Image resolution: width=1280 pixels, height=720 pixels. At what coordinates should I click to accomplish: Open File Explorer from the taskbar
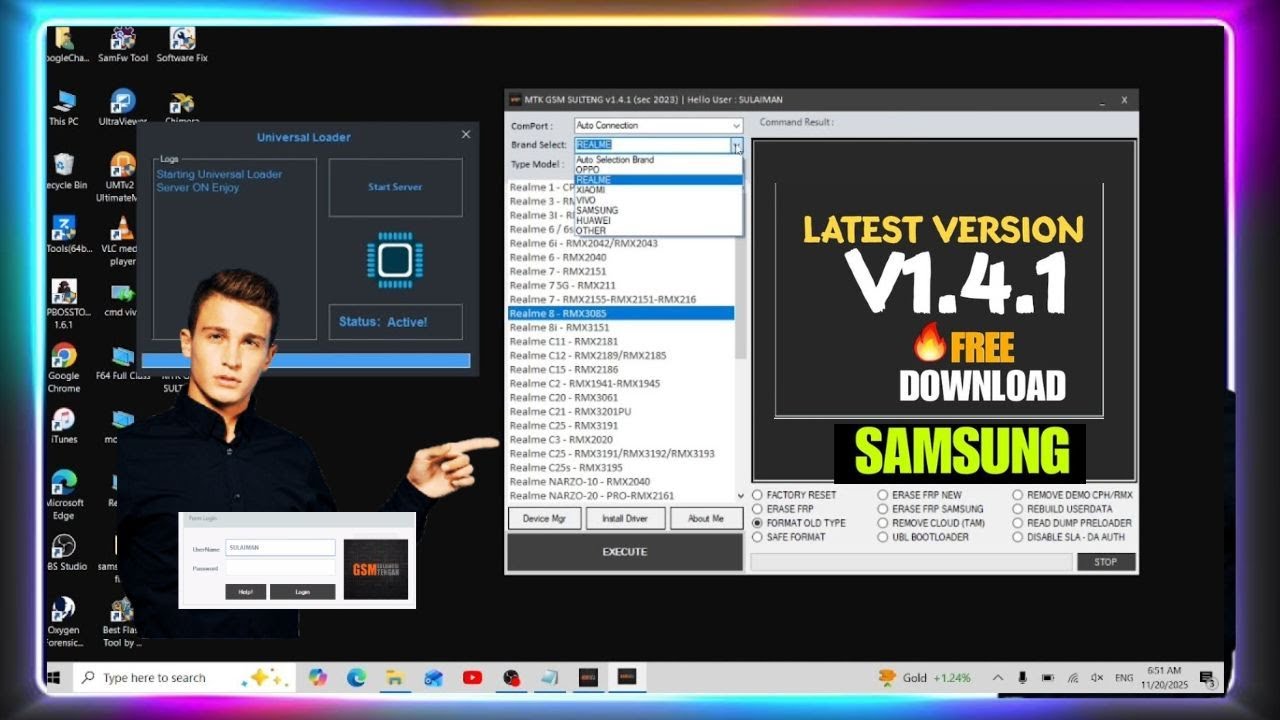[x=395, y=678]
